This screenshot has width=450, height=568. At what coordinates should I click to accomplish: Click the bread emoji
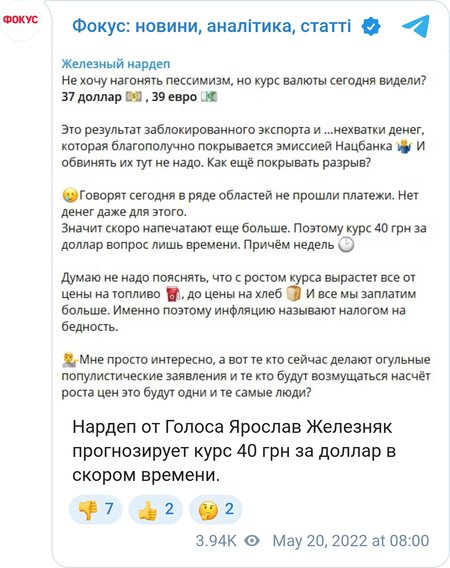(x=294, y=294)
